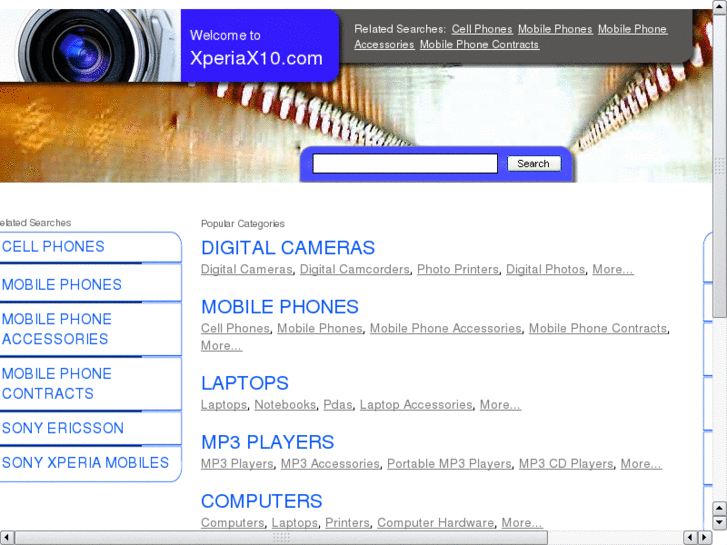Open the DIGITAL CAMERAS category heading
727x545 pixels.
point(288,248)
